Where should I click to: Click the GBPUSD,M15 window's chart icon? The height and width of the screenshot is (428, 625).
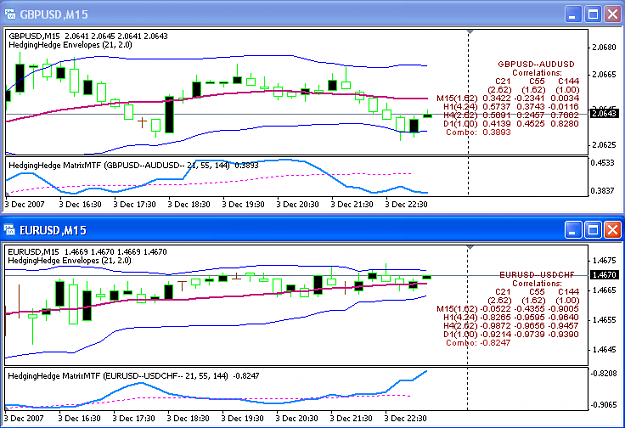tap(9, 14)
